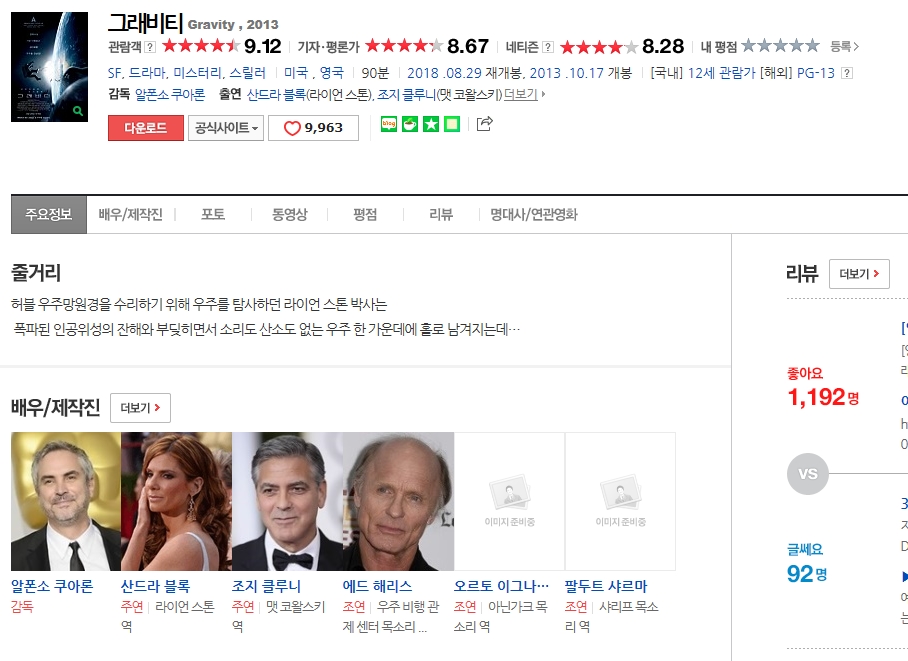Viewport: 908px width, 661px height.
Task: Click the heart like button showing 9,963
Action: (313, 128)
